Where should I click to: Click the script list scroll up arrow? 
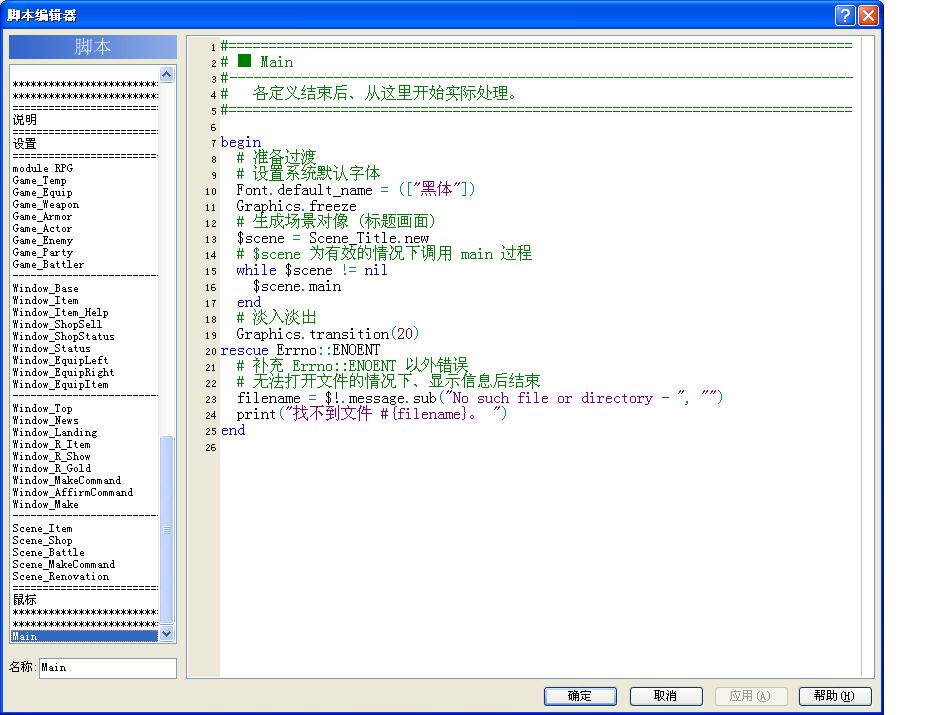coord(167,74)
